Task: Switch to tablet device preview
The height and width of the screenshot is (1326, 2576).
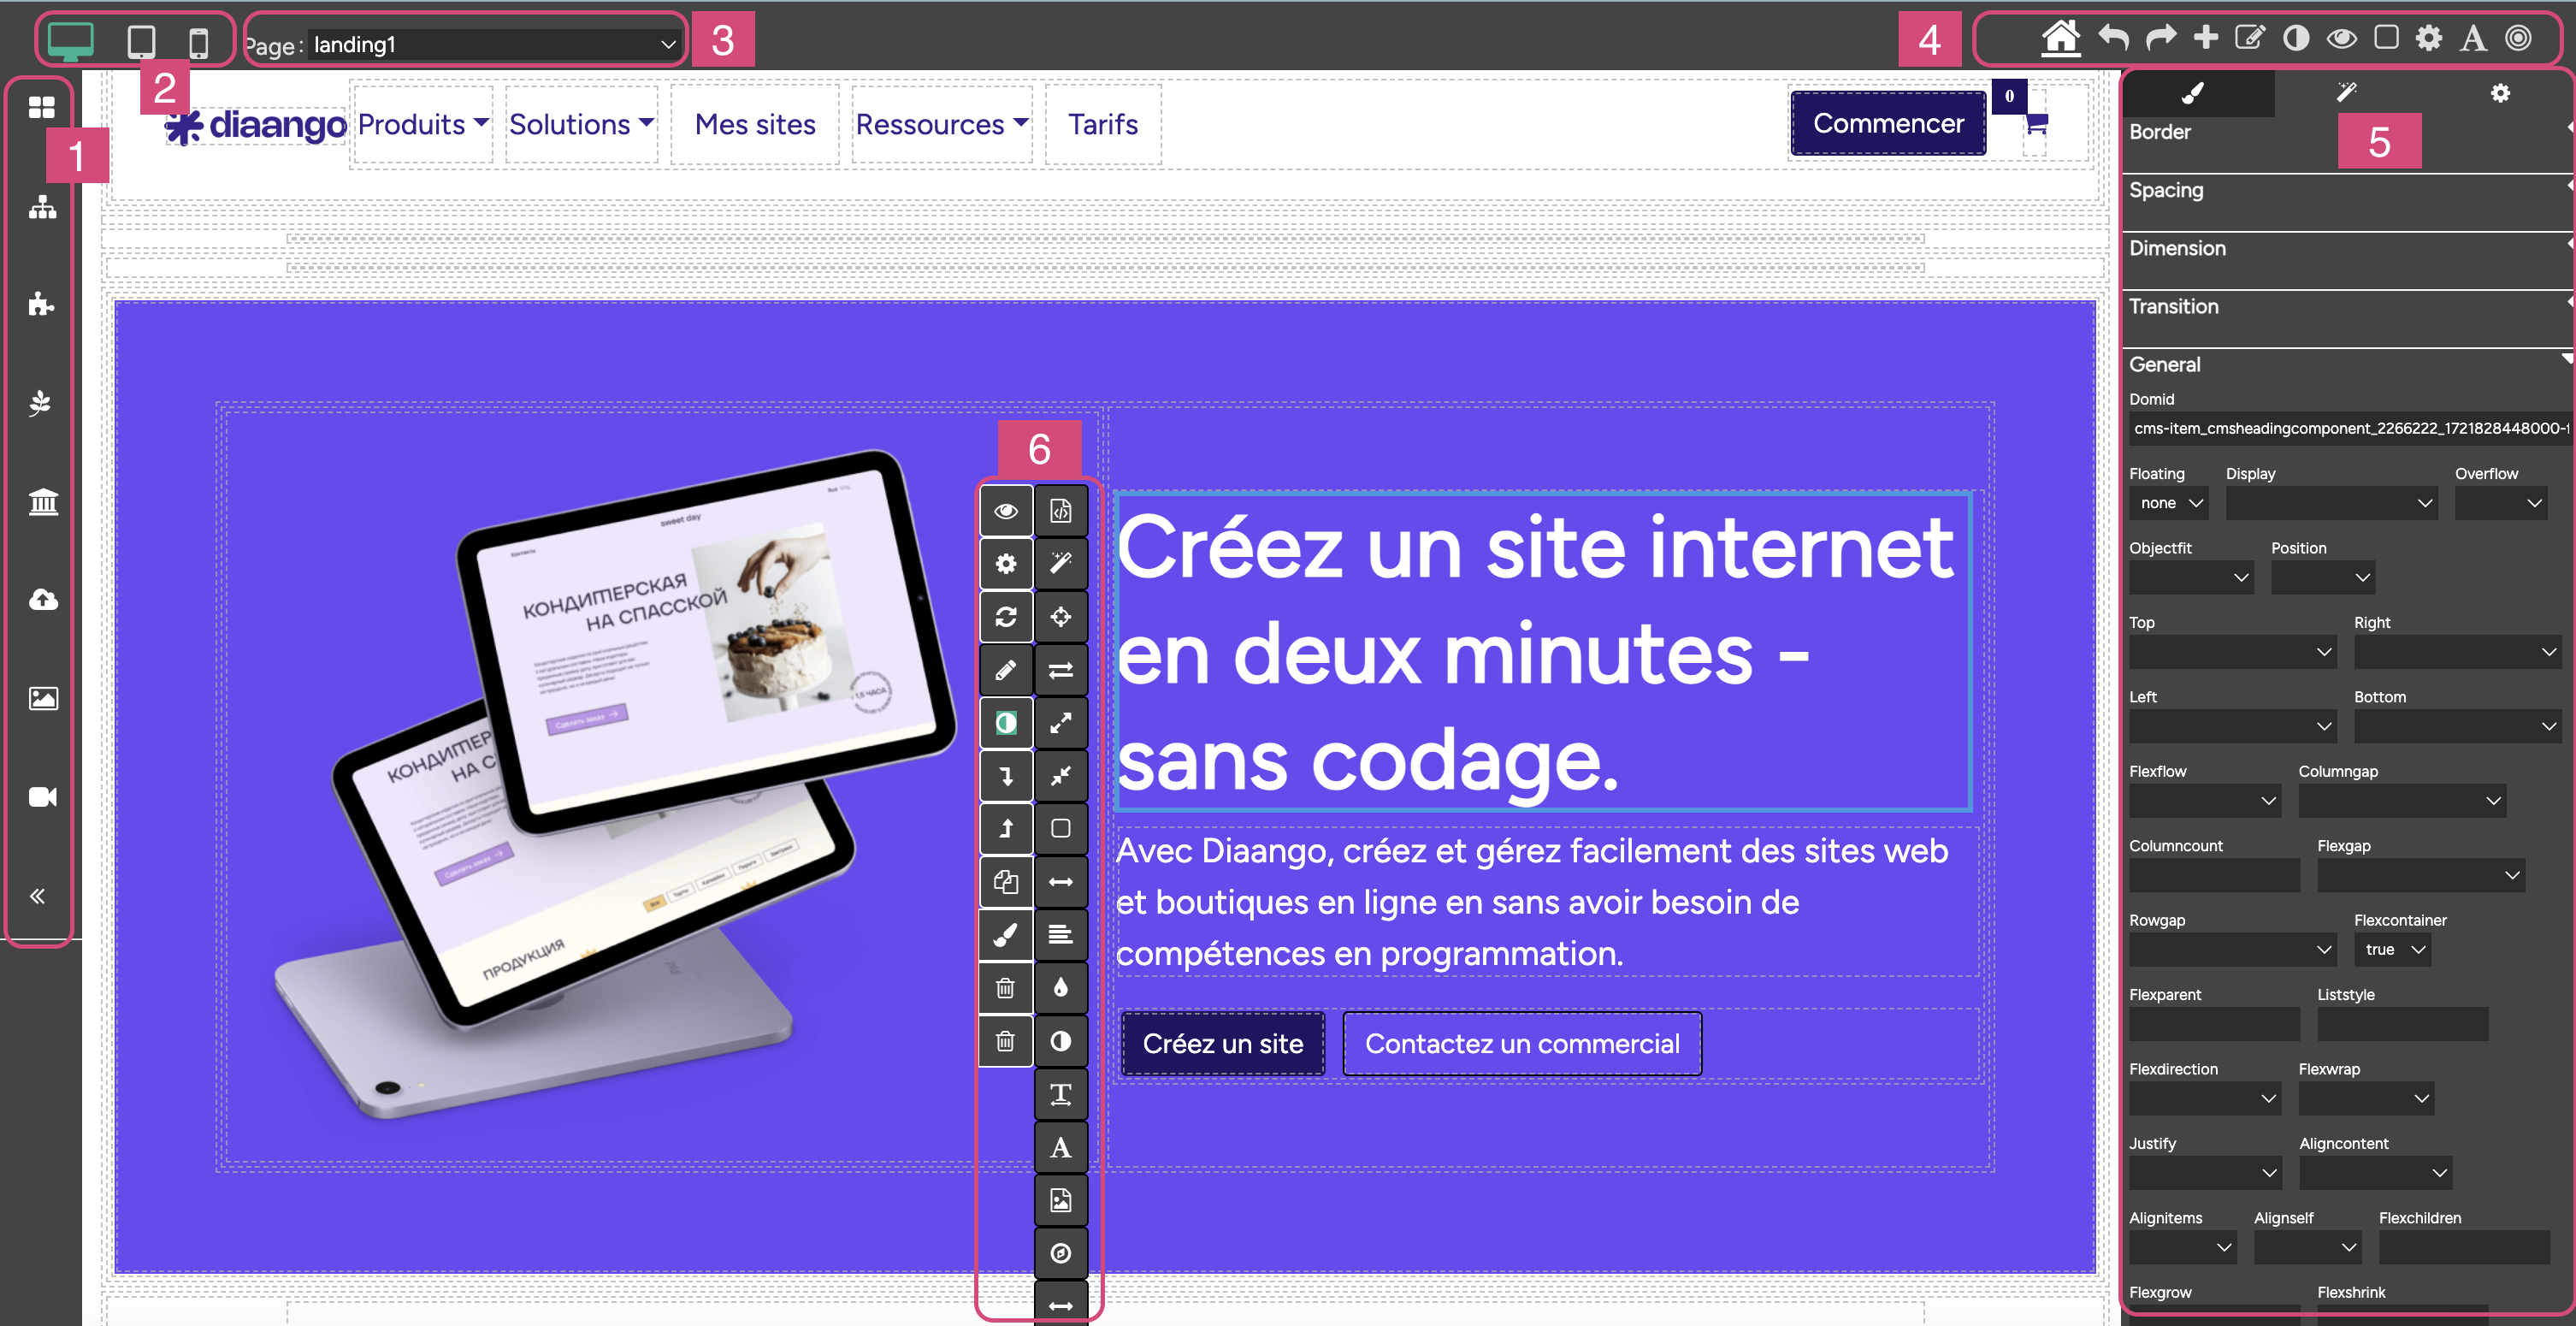Action: (x=141, y=42)
